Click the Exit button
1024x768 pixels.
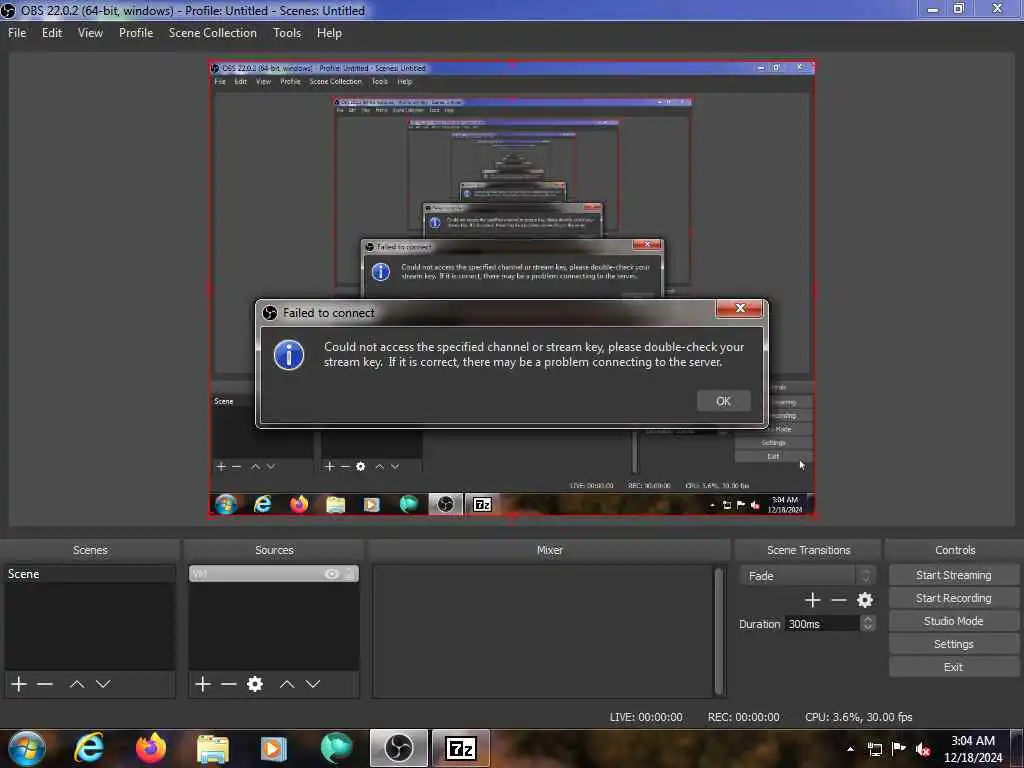[953, 667]
